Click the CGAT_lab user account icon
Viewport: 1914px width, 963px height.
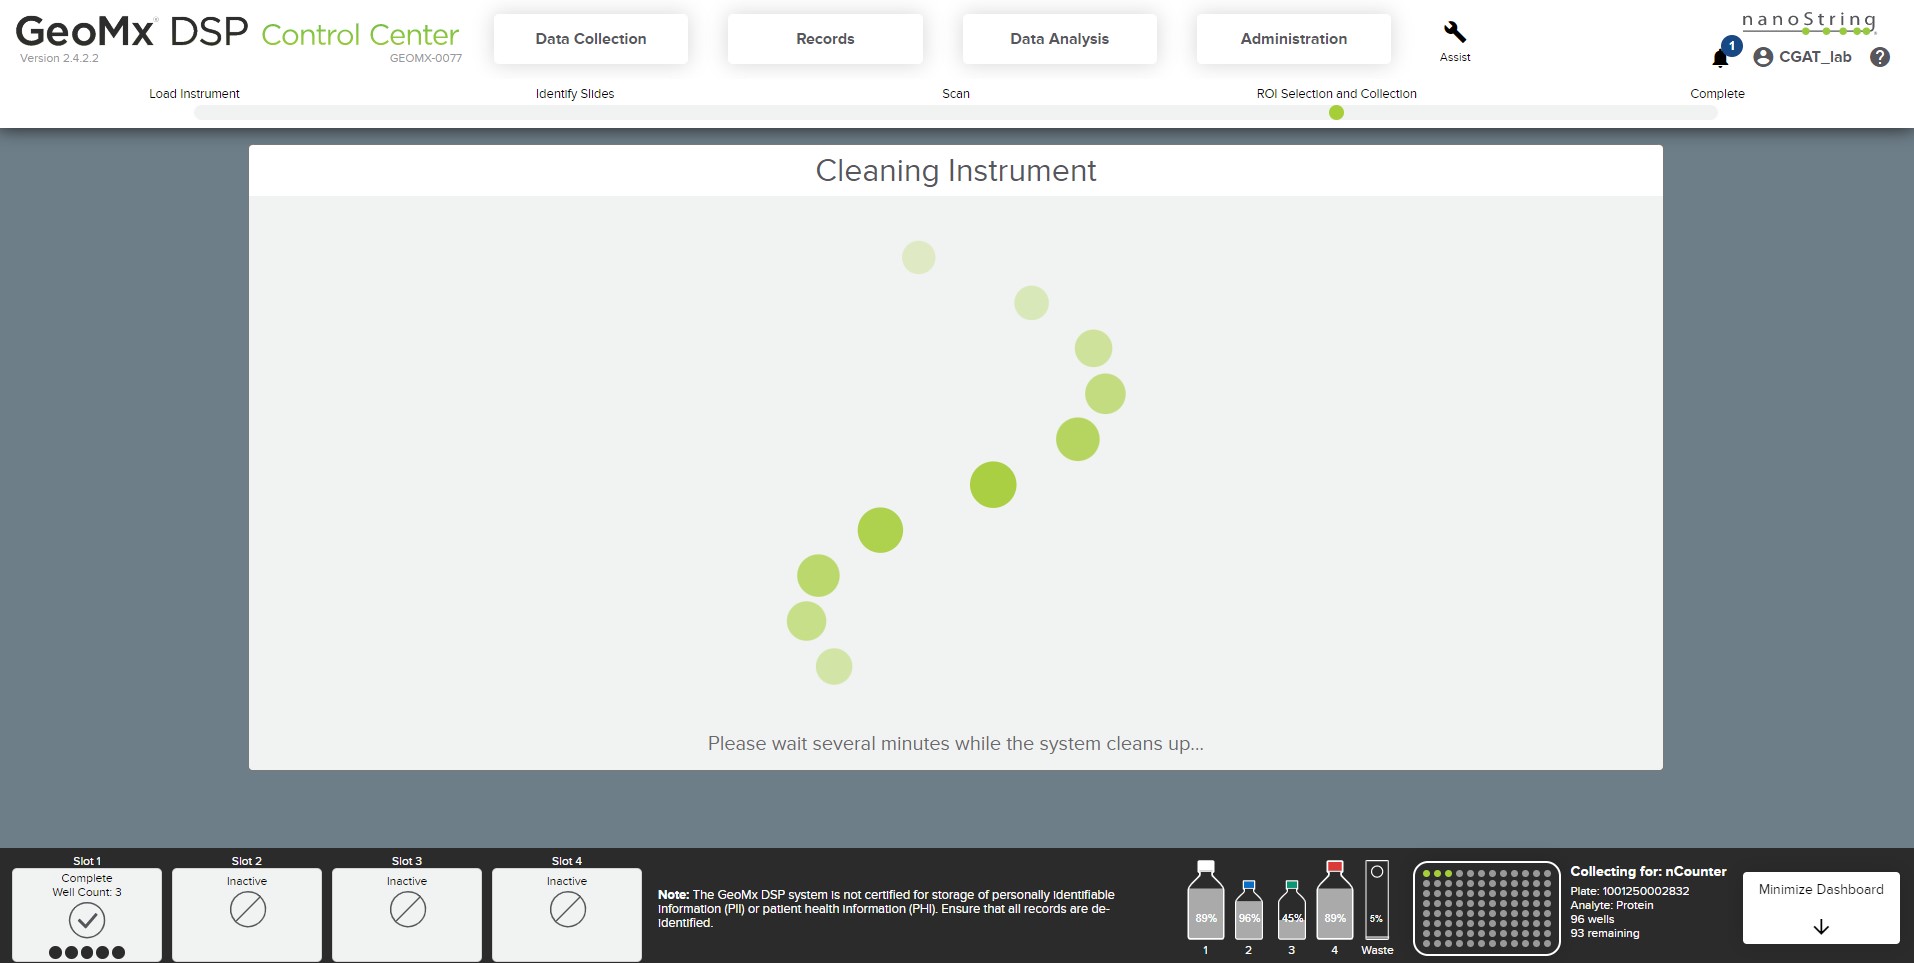point(1763,57)
